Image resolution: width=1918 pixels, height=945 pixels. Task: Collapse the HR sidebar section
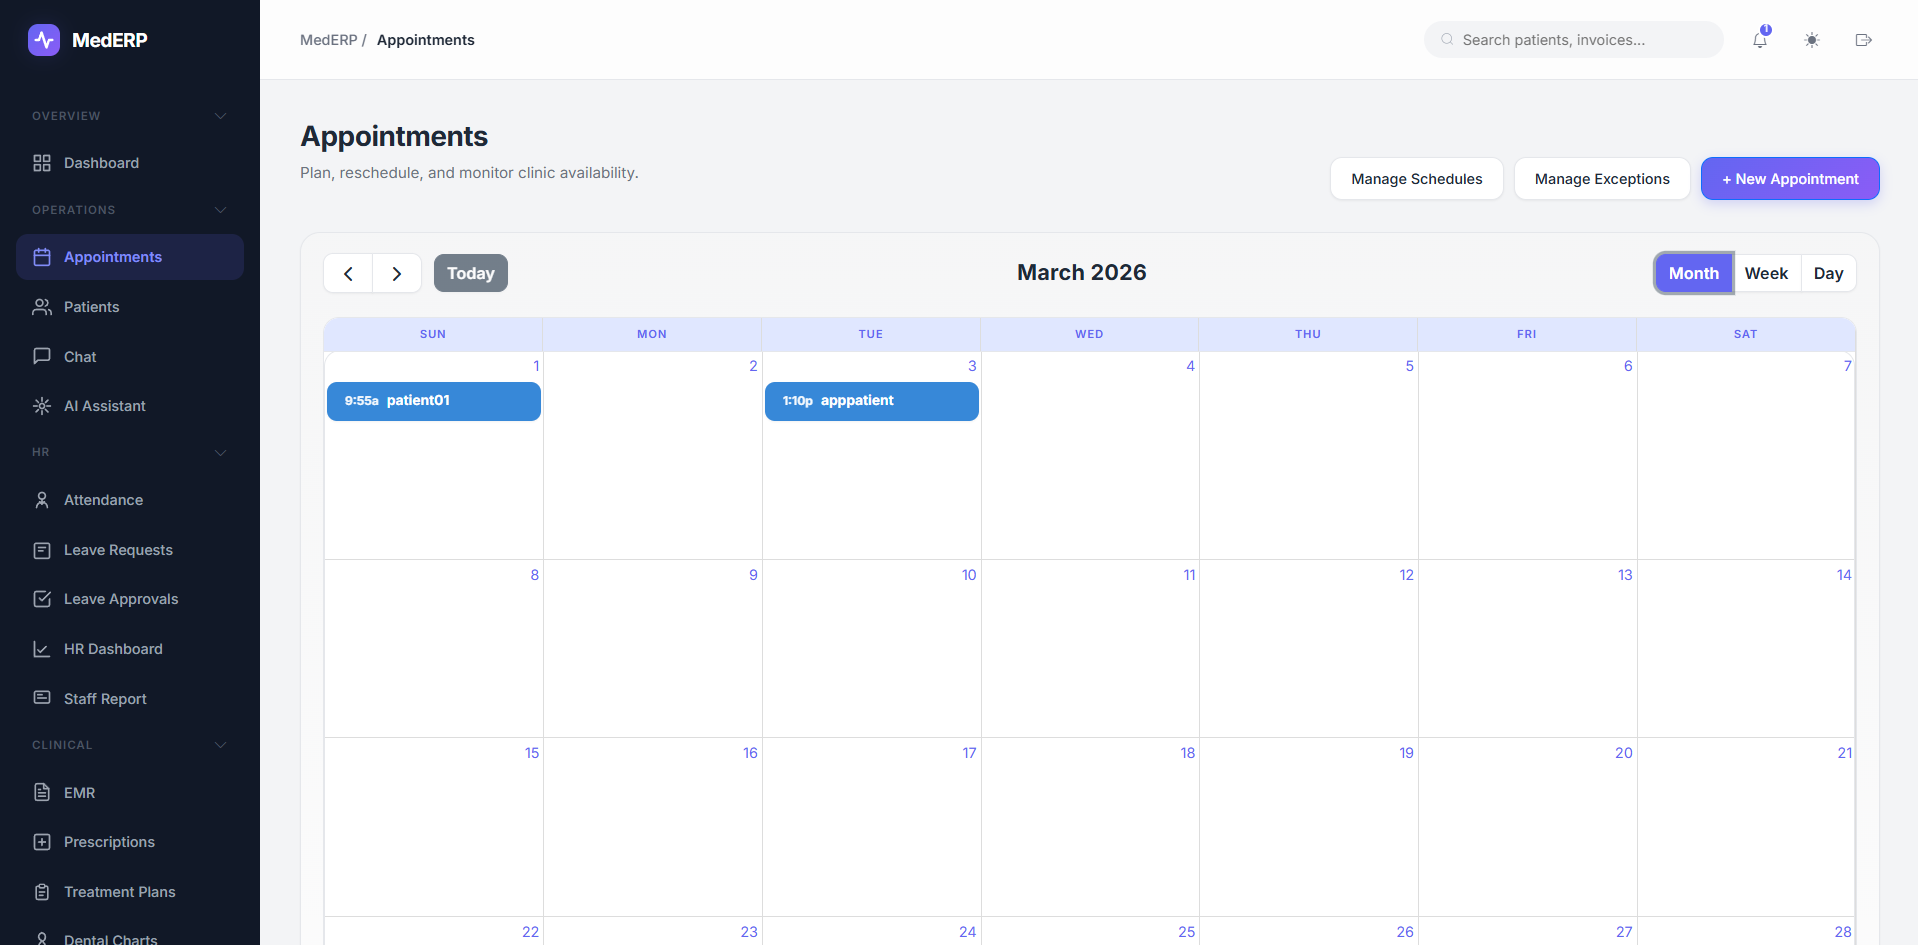click(x=221, y=452)
